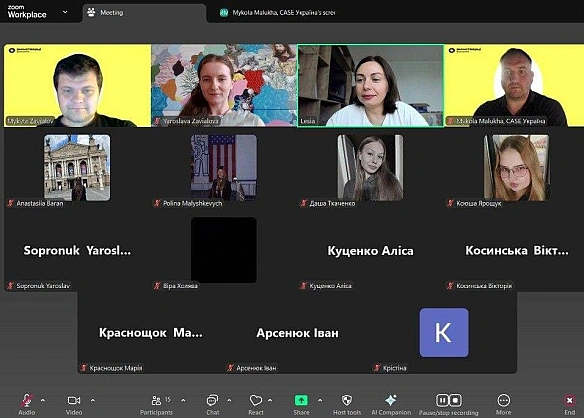Open the React heart icon
Viewport: 584px width, 418px height.
[256, 400]
